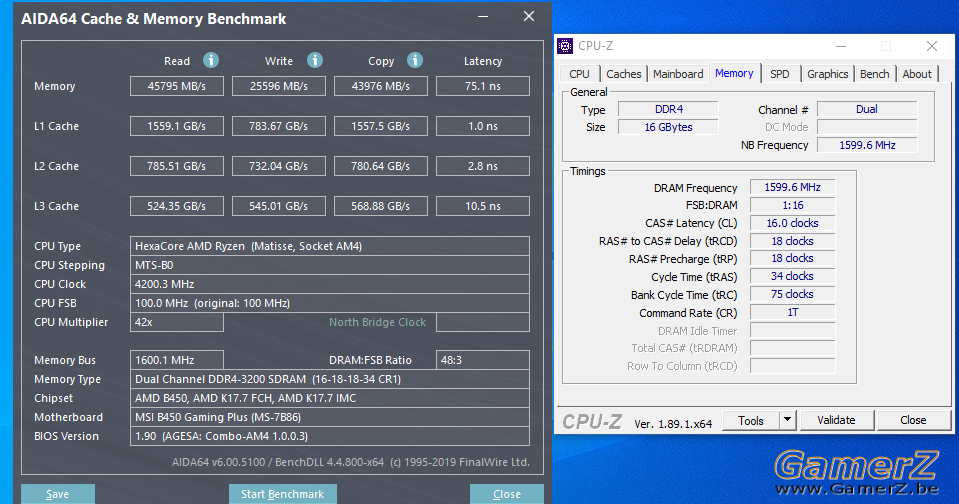The height and width of the screenshot is (504, 959).
Task: Click the L2 Cache Write value 732.04 GB/s
Action: coord(279,166)
